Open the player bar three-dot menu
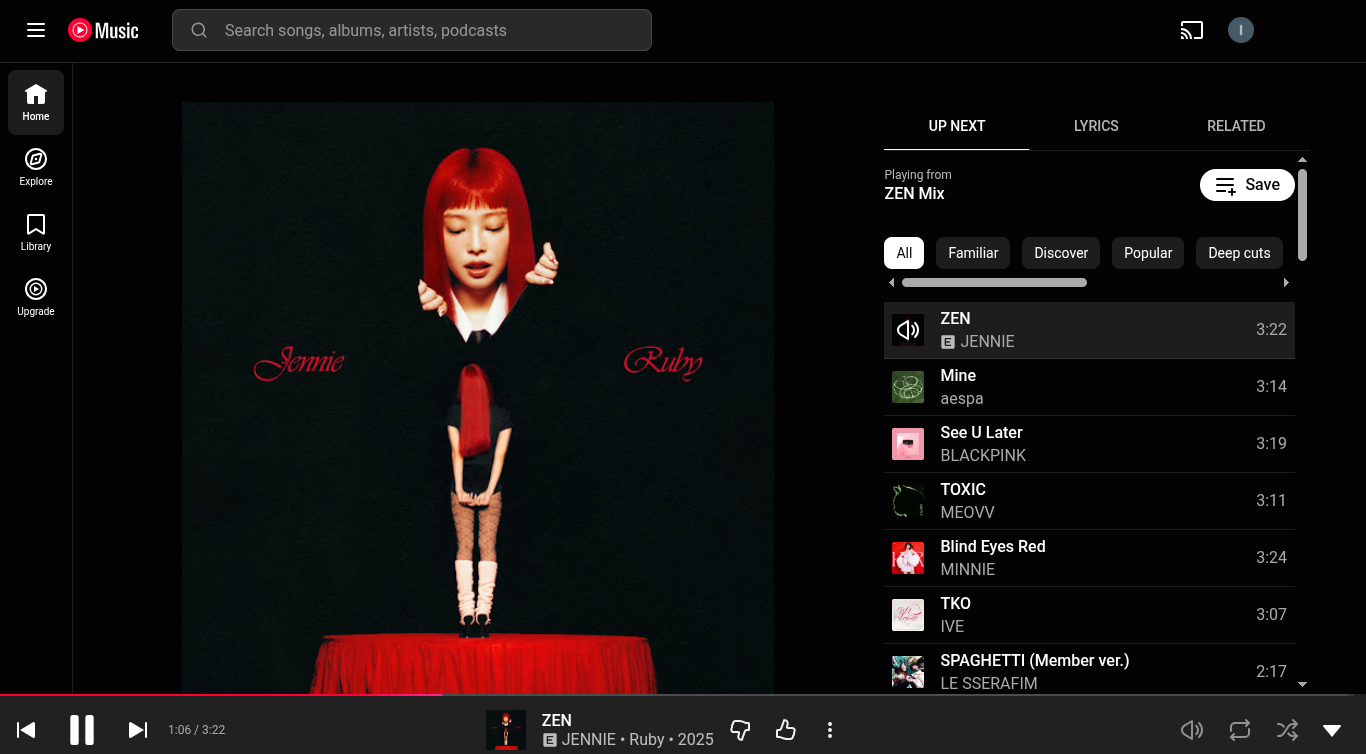This screenshot has height=754, width=1366. click(830, 730)
